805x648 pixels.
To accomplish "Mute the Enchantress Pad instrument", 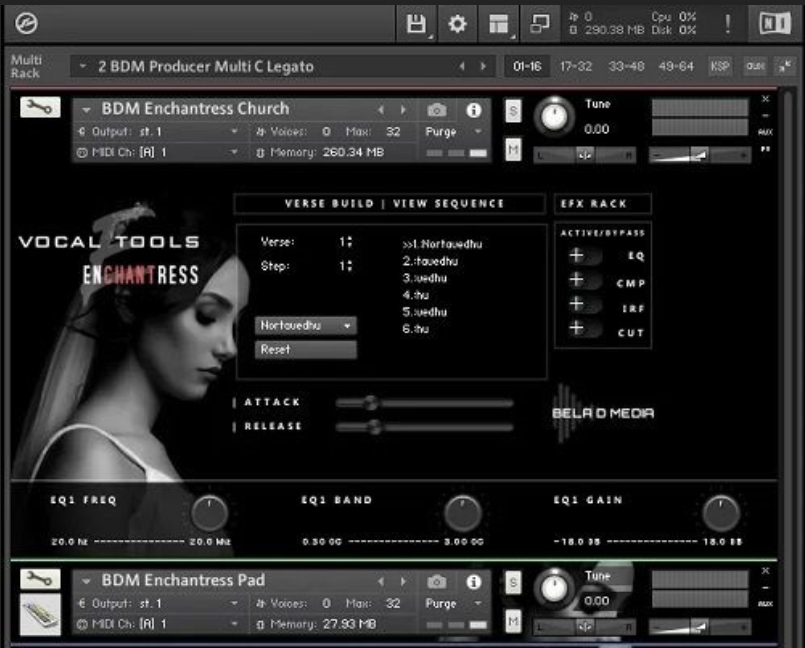I will coord(513,621).
